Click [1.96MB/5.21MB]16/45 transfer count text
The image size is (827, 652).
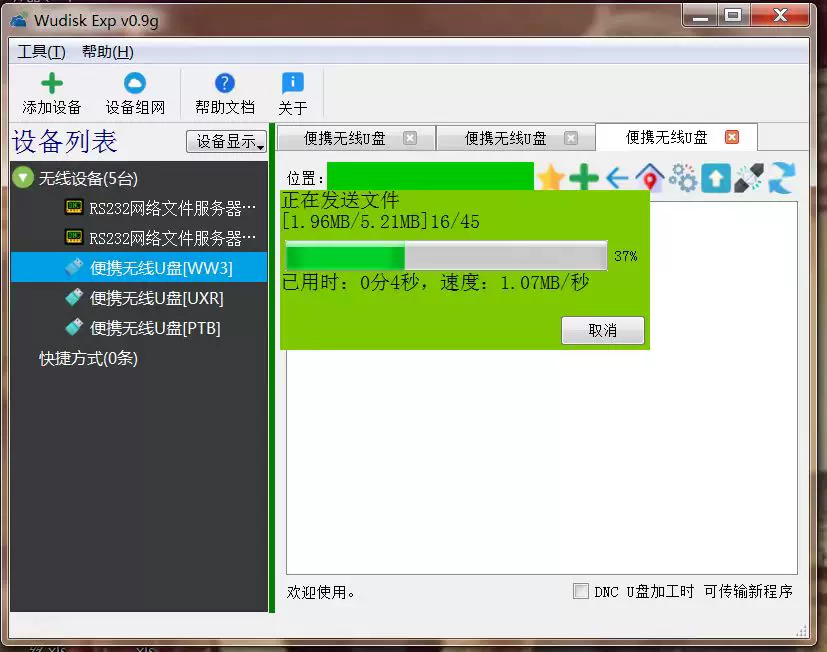381,222
